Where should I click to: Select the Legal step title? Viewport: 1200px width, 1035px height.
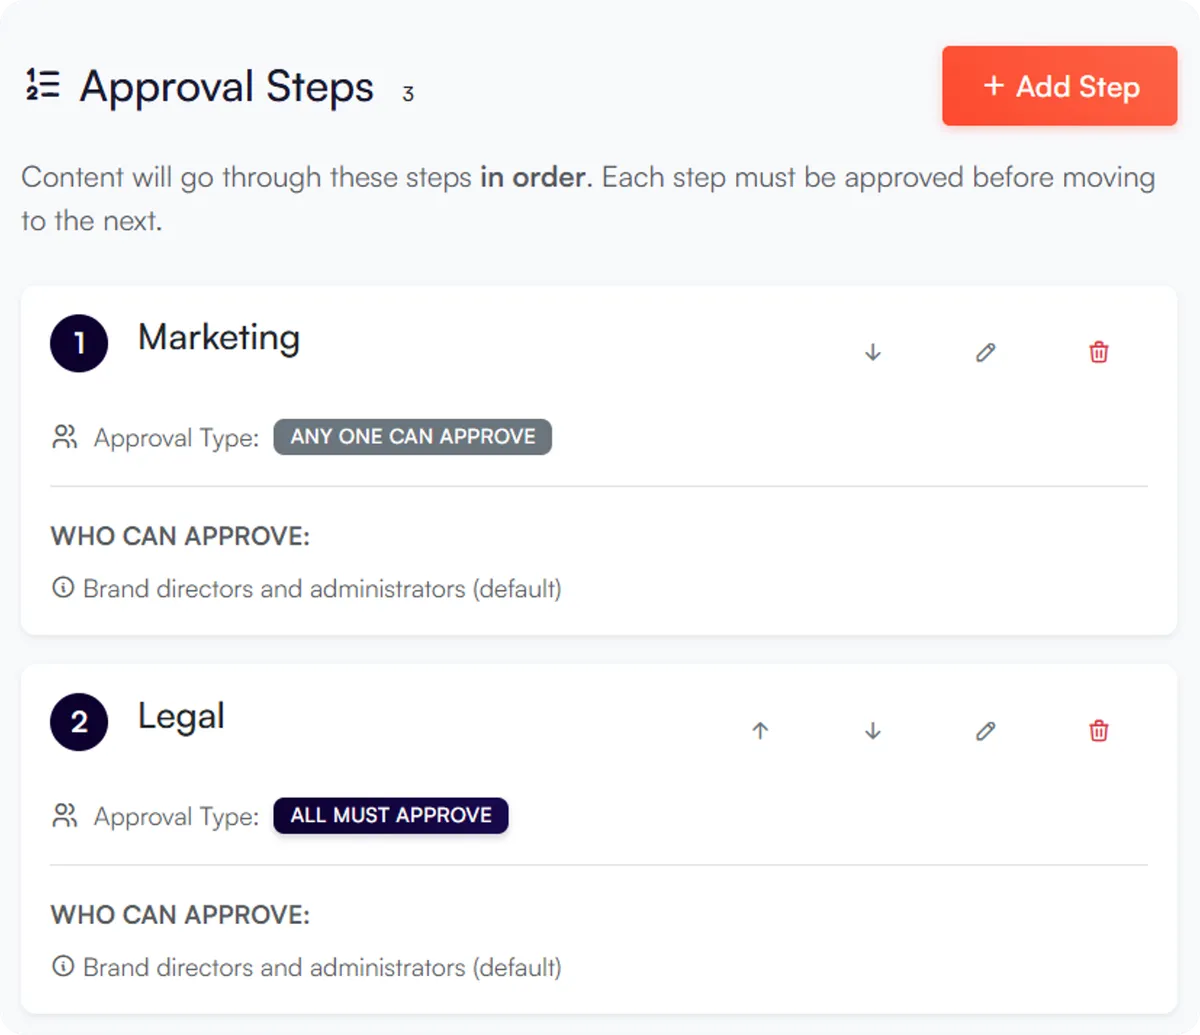click(x=181, y=716)
